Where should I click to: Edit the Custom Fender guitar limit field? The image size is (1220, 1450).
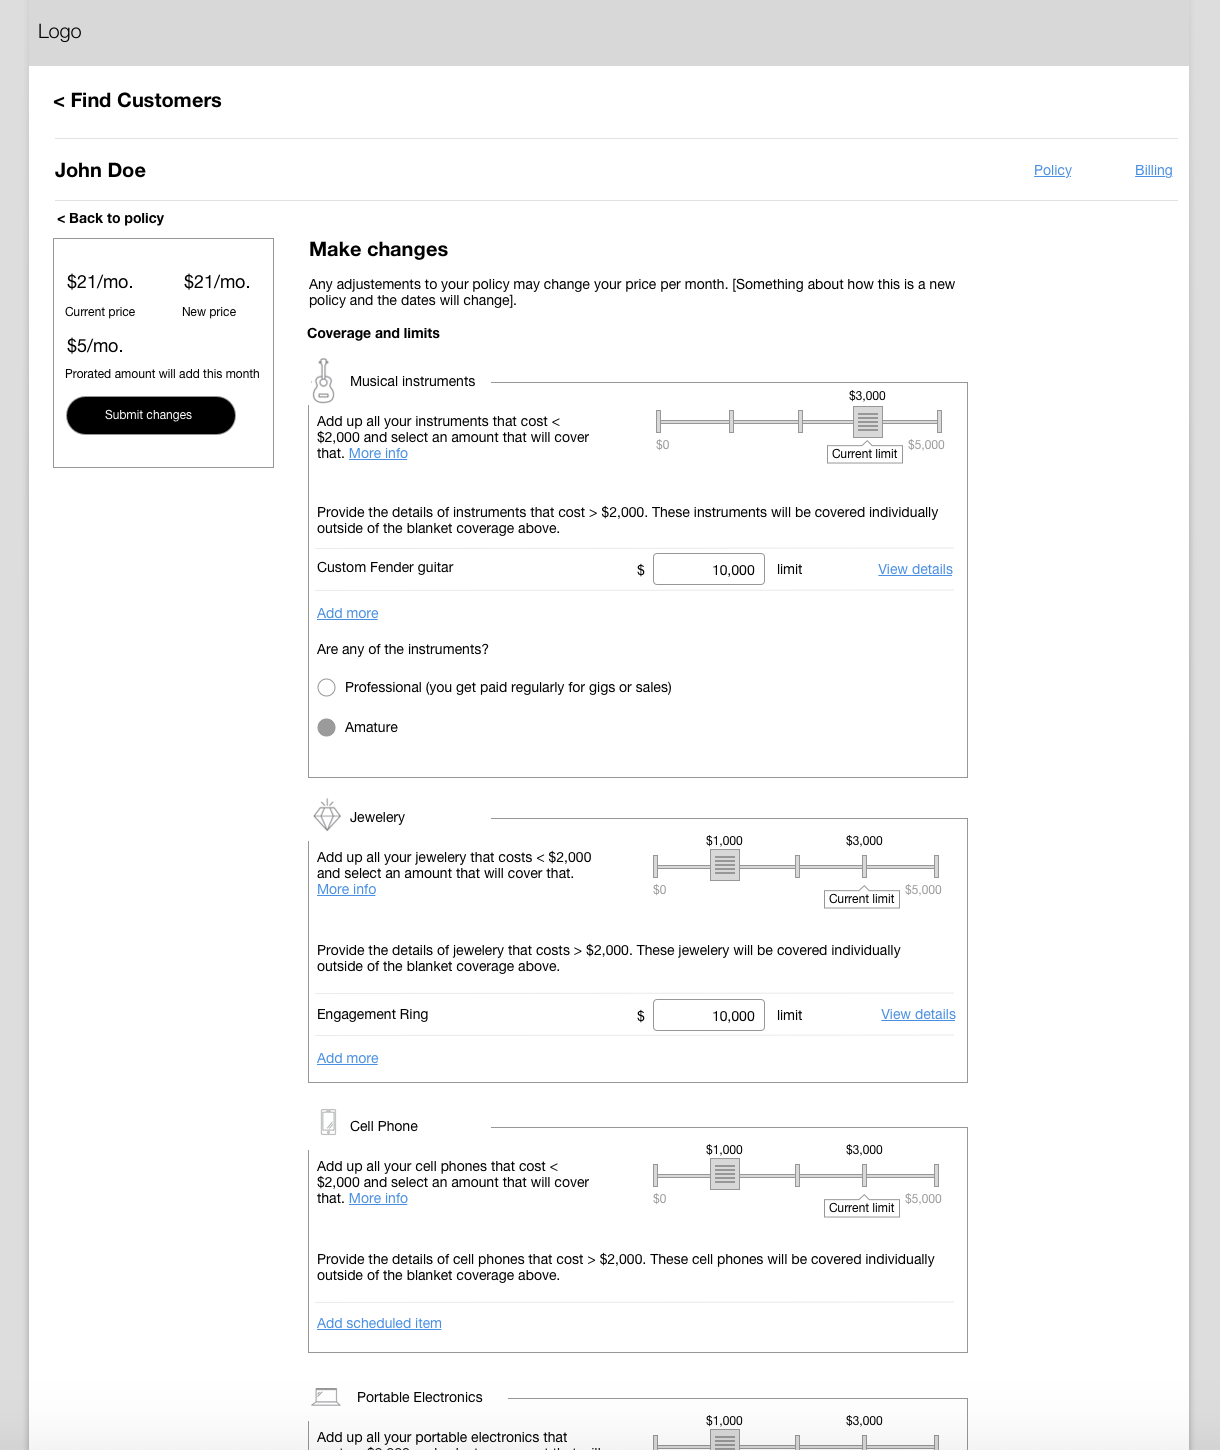click(x=708, y=570)
